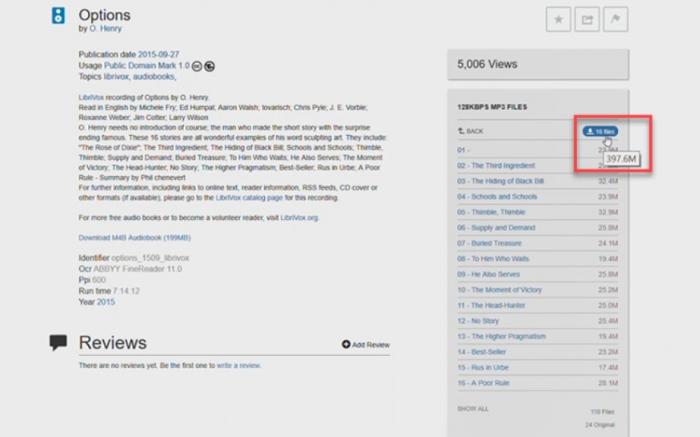Viewport: 700px width, 437px height.
Task: Open the audiobooks topic link
Action: point(154,77)
